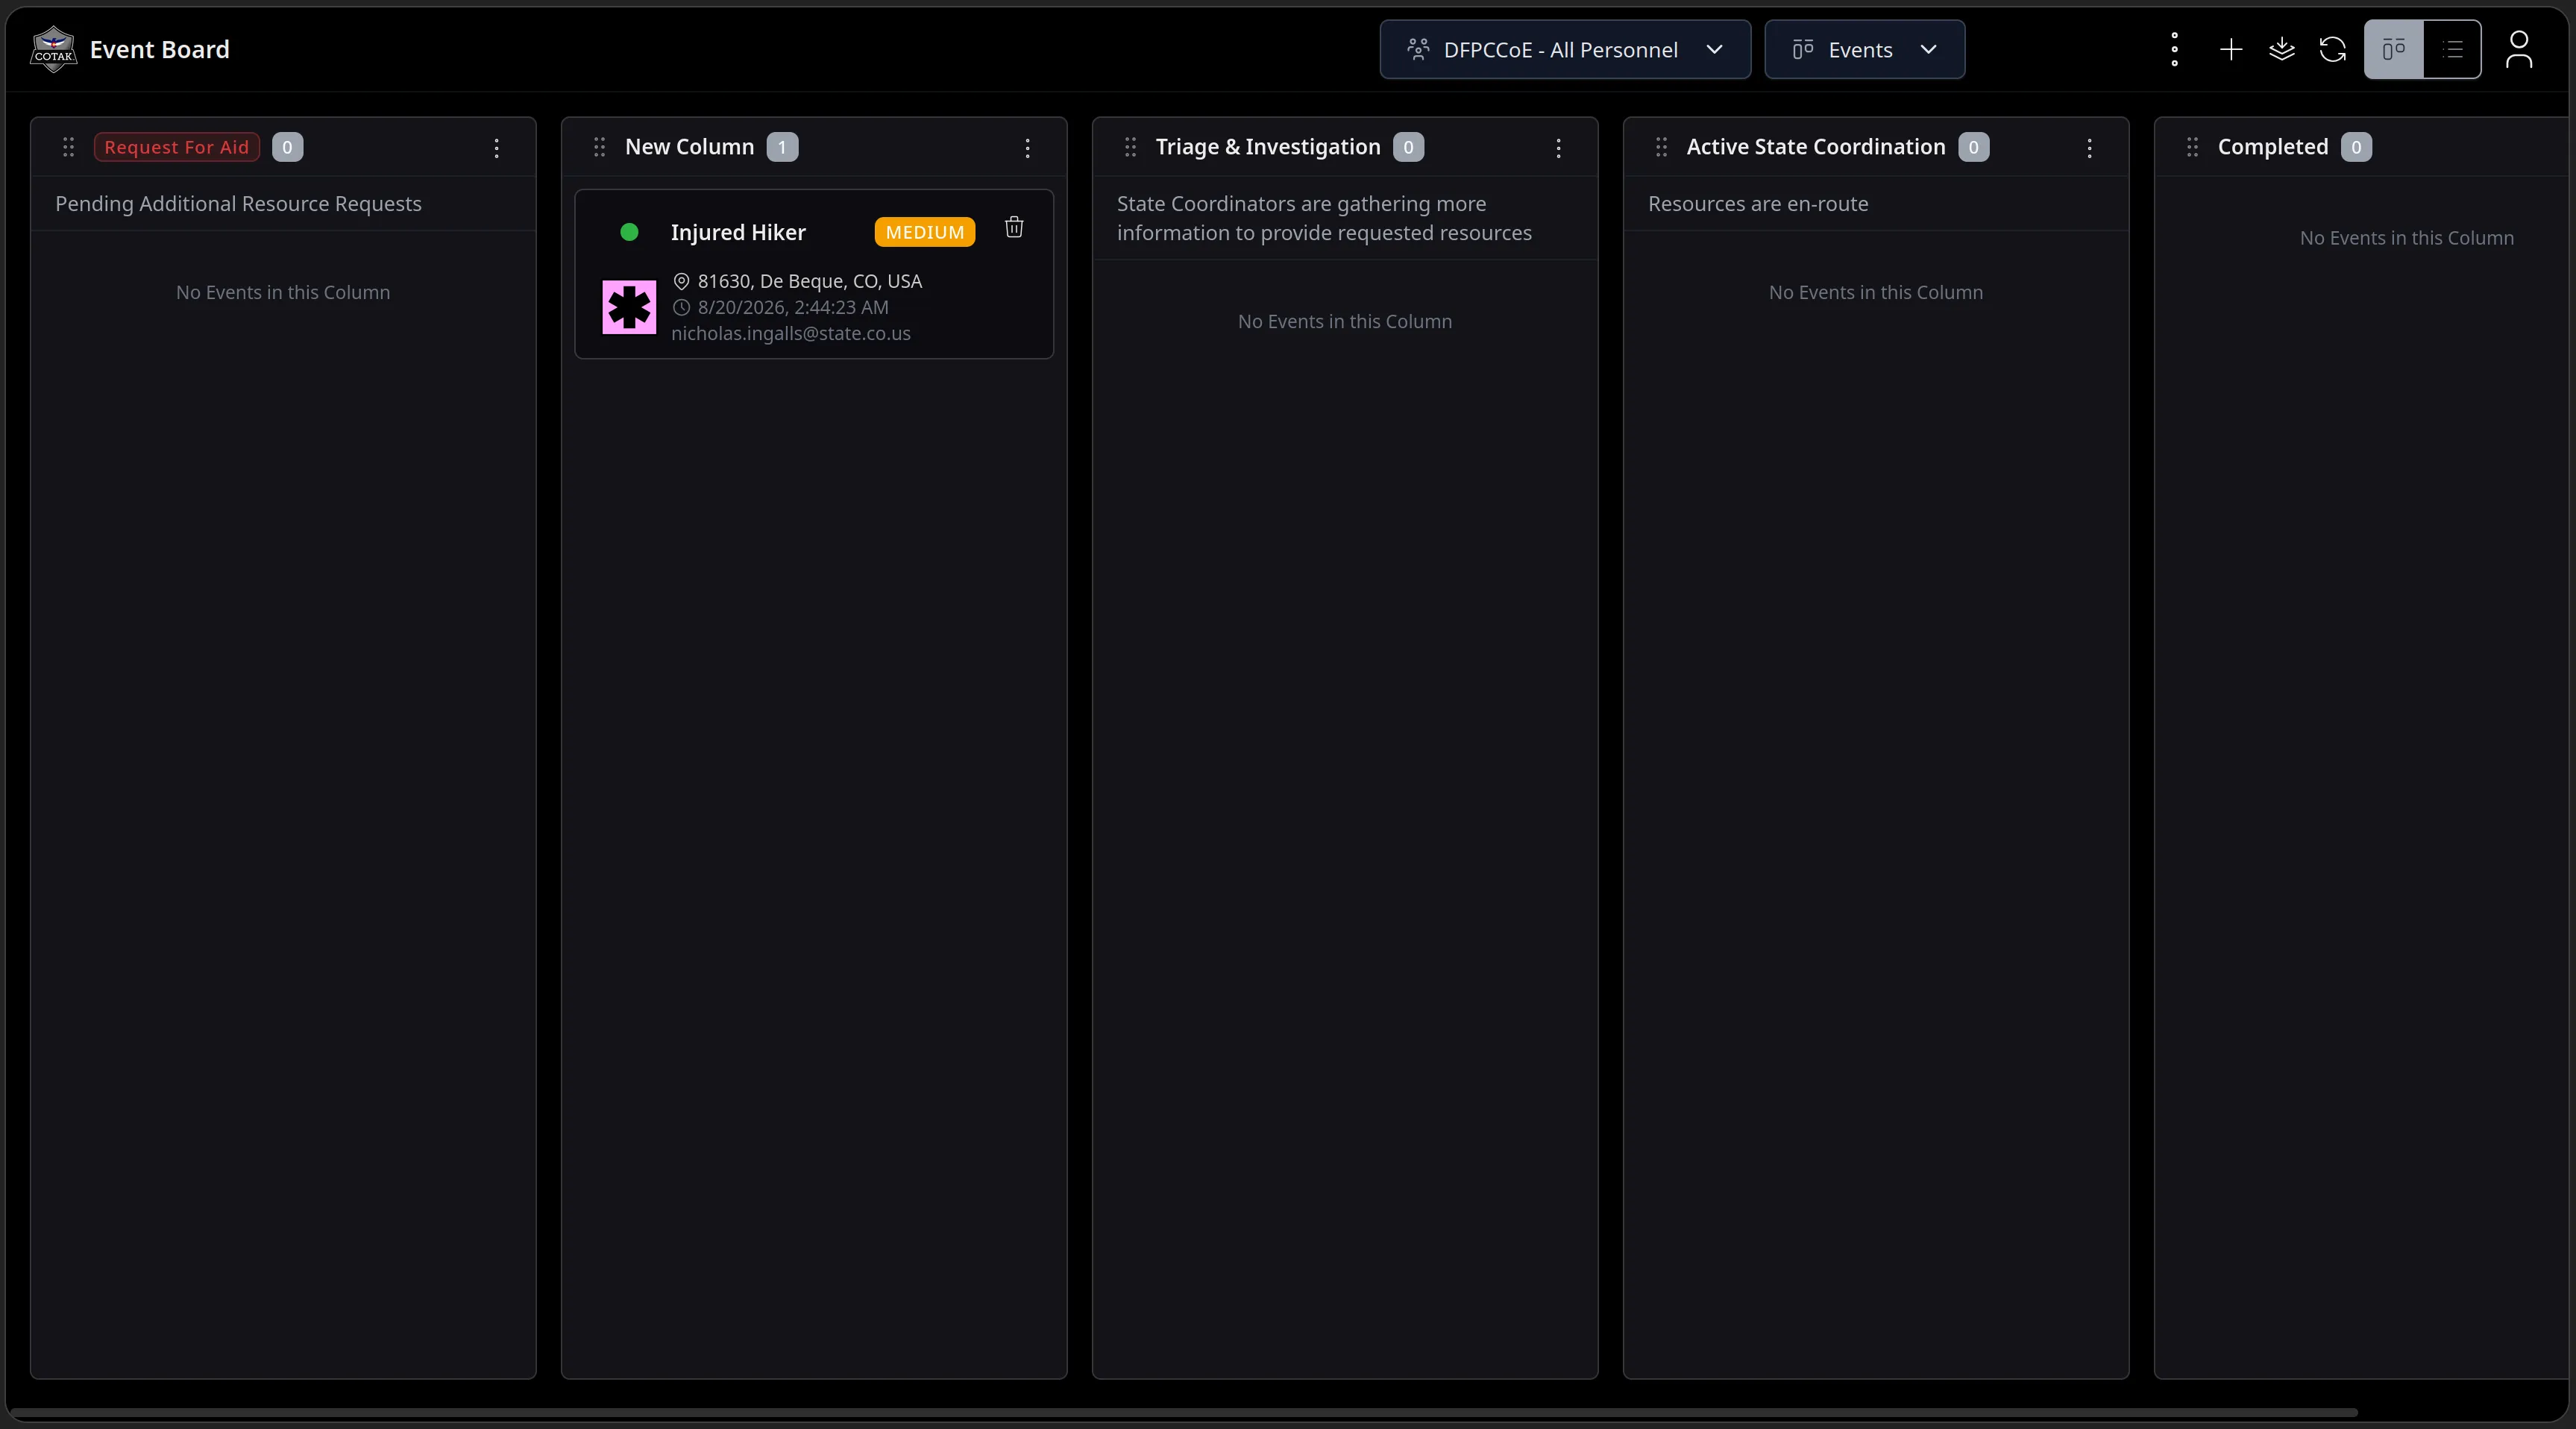The width and height of the screenshot is (2576, 1429).
Task: Click the green status dot on Injured Hiker
Action: 629,232
